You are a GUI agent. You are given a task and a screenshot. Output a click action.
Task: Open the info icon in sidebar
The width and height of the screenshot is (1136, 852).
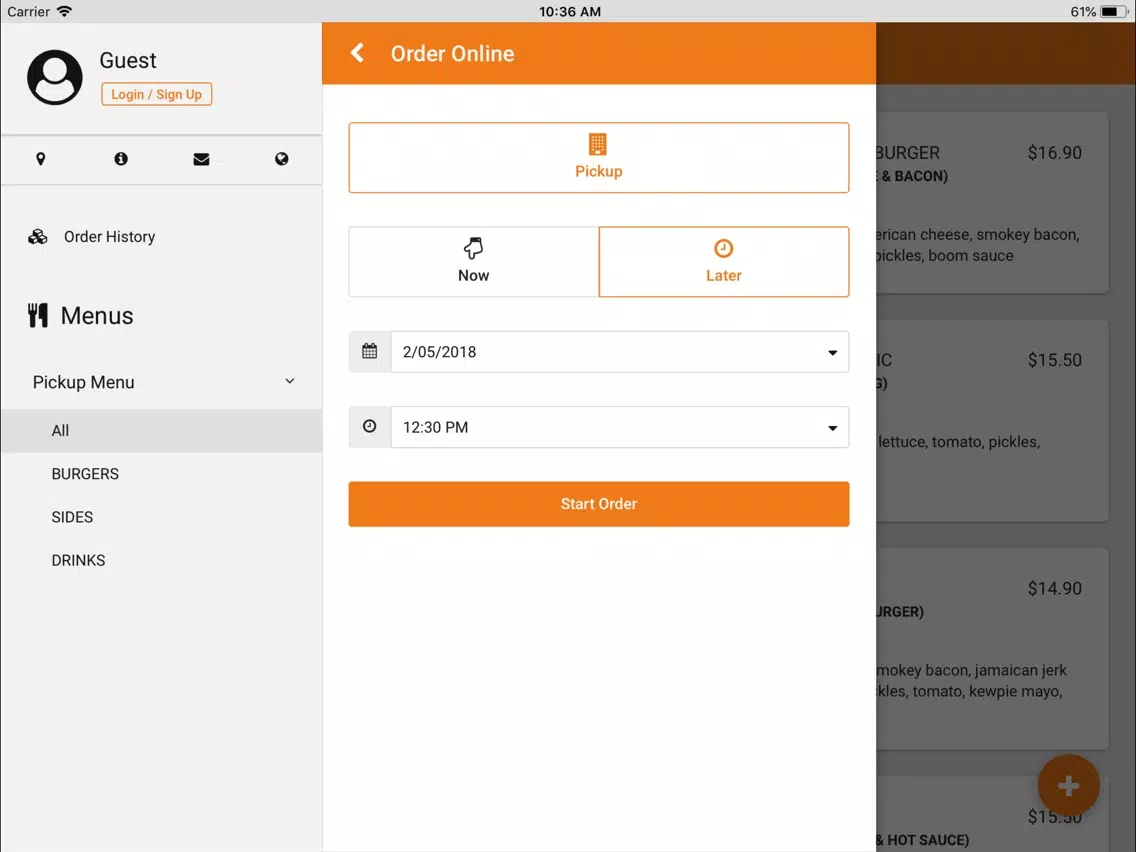[x=121, y=159]
